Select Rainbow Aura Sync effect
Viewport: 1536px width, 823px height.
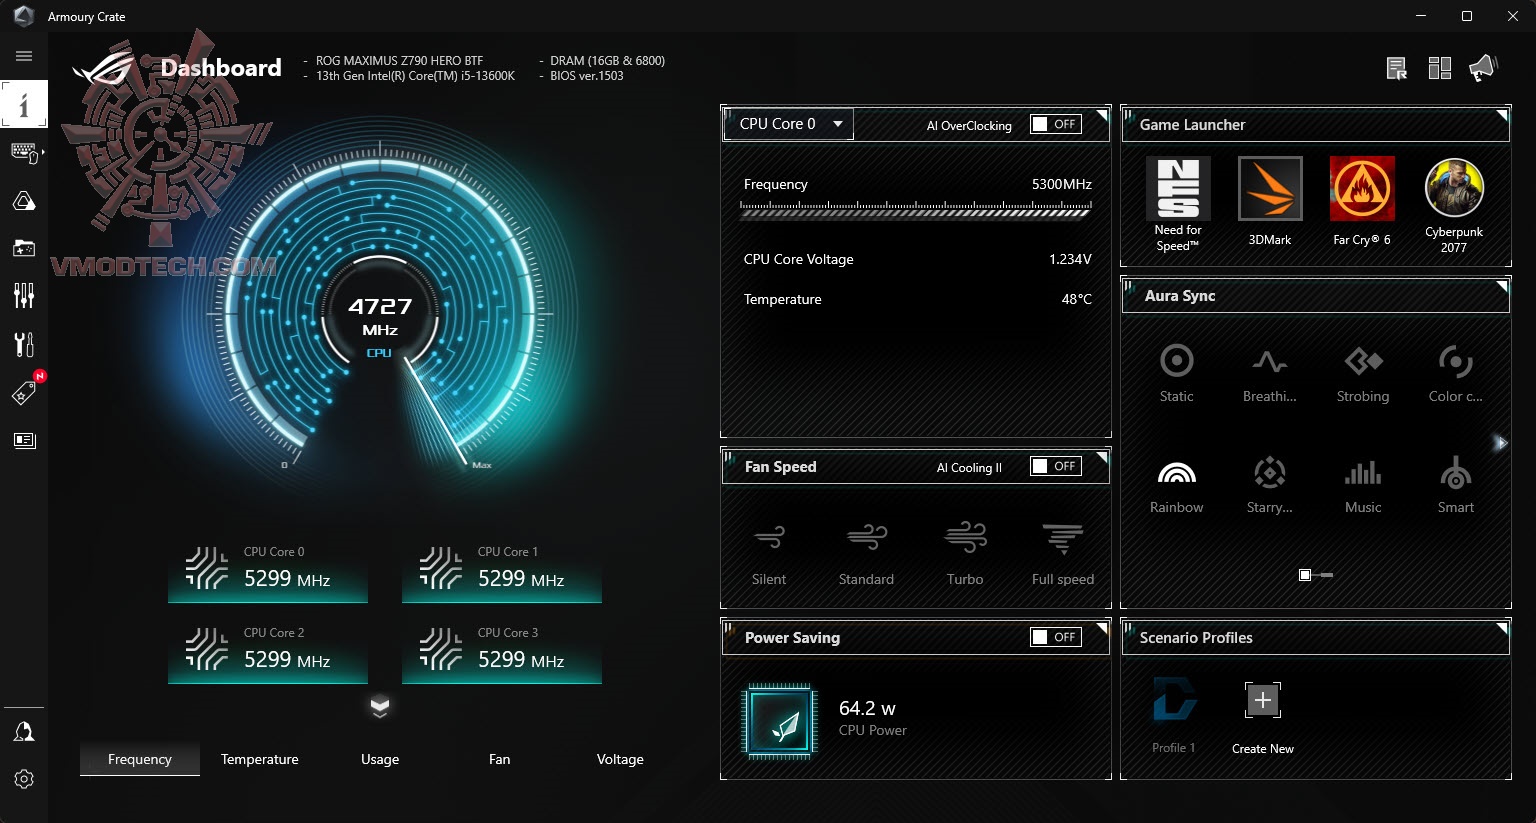click(x=1177, y=485)
